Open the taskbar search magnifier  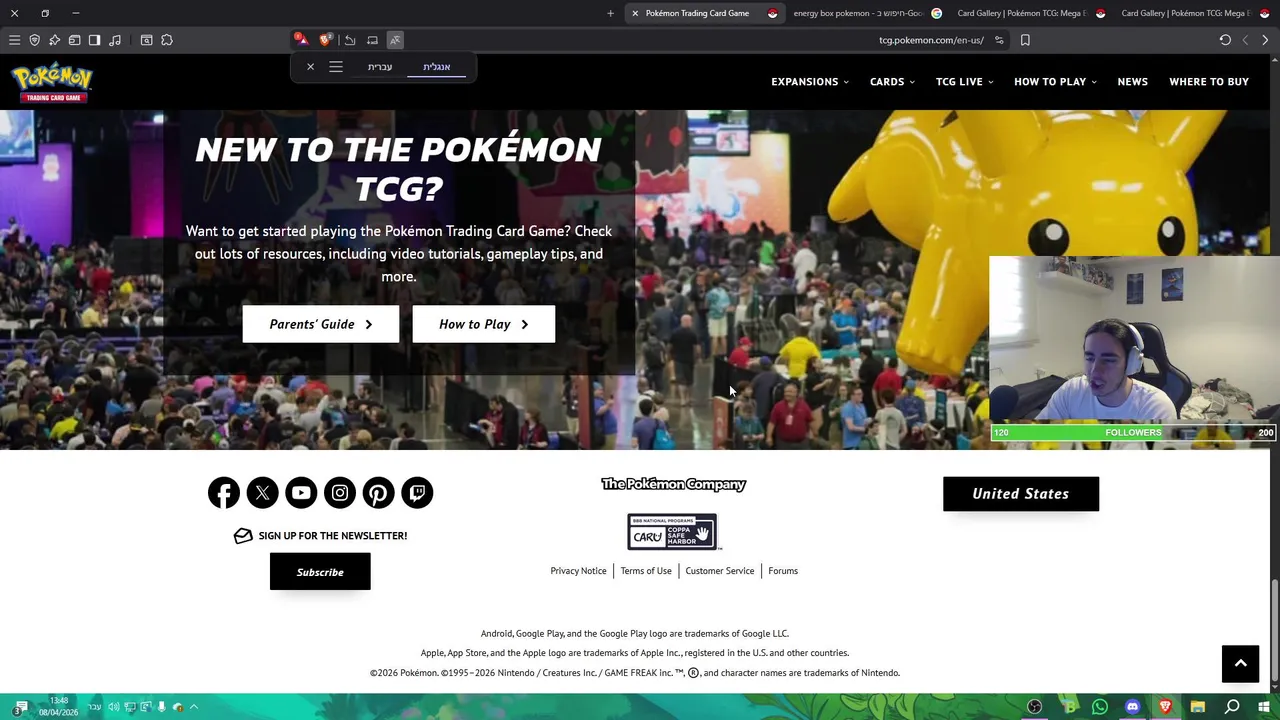[1232, 707]
